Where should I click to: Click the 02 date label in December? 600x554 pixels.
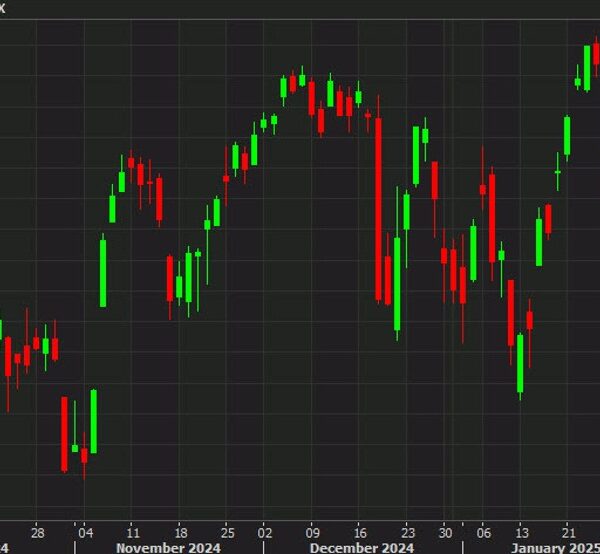coord(265,532)
